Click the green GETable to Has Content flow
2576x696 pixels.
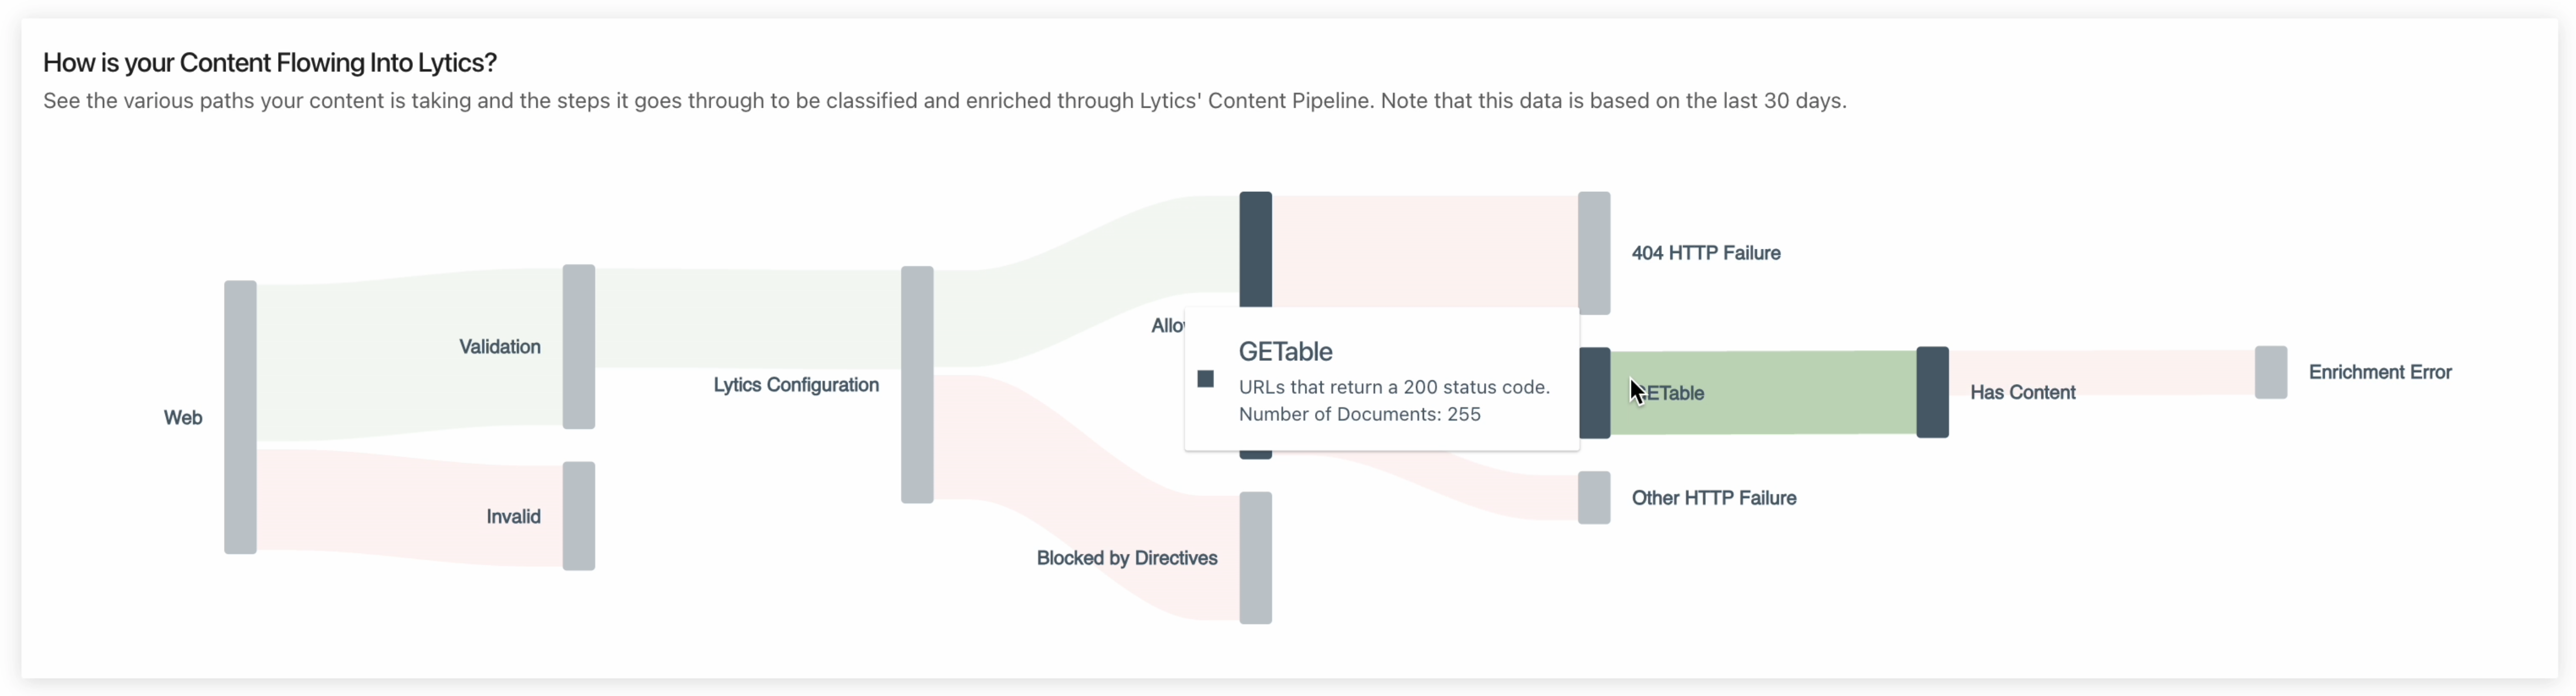pyautogui.click(x=1764, y=392)
